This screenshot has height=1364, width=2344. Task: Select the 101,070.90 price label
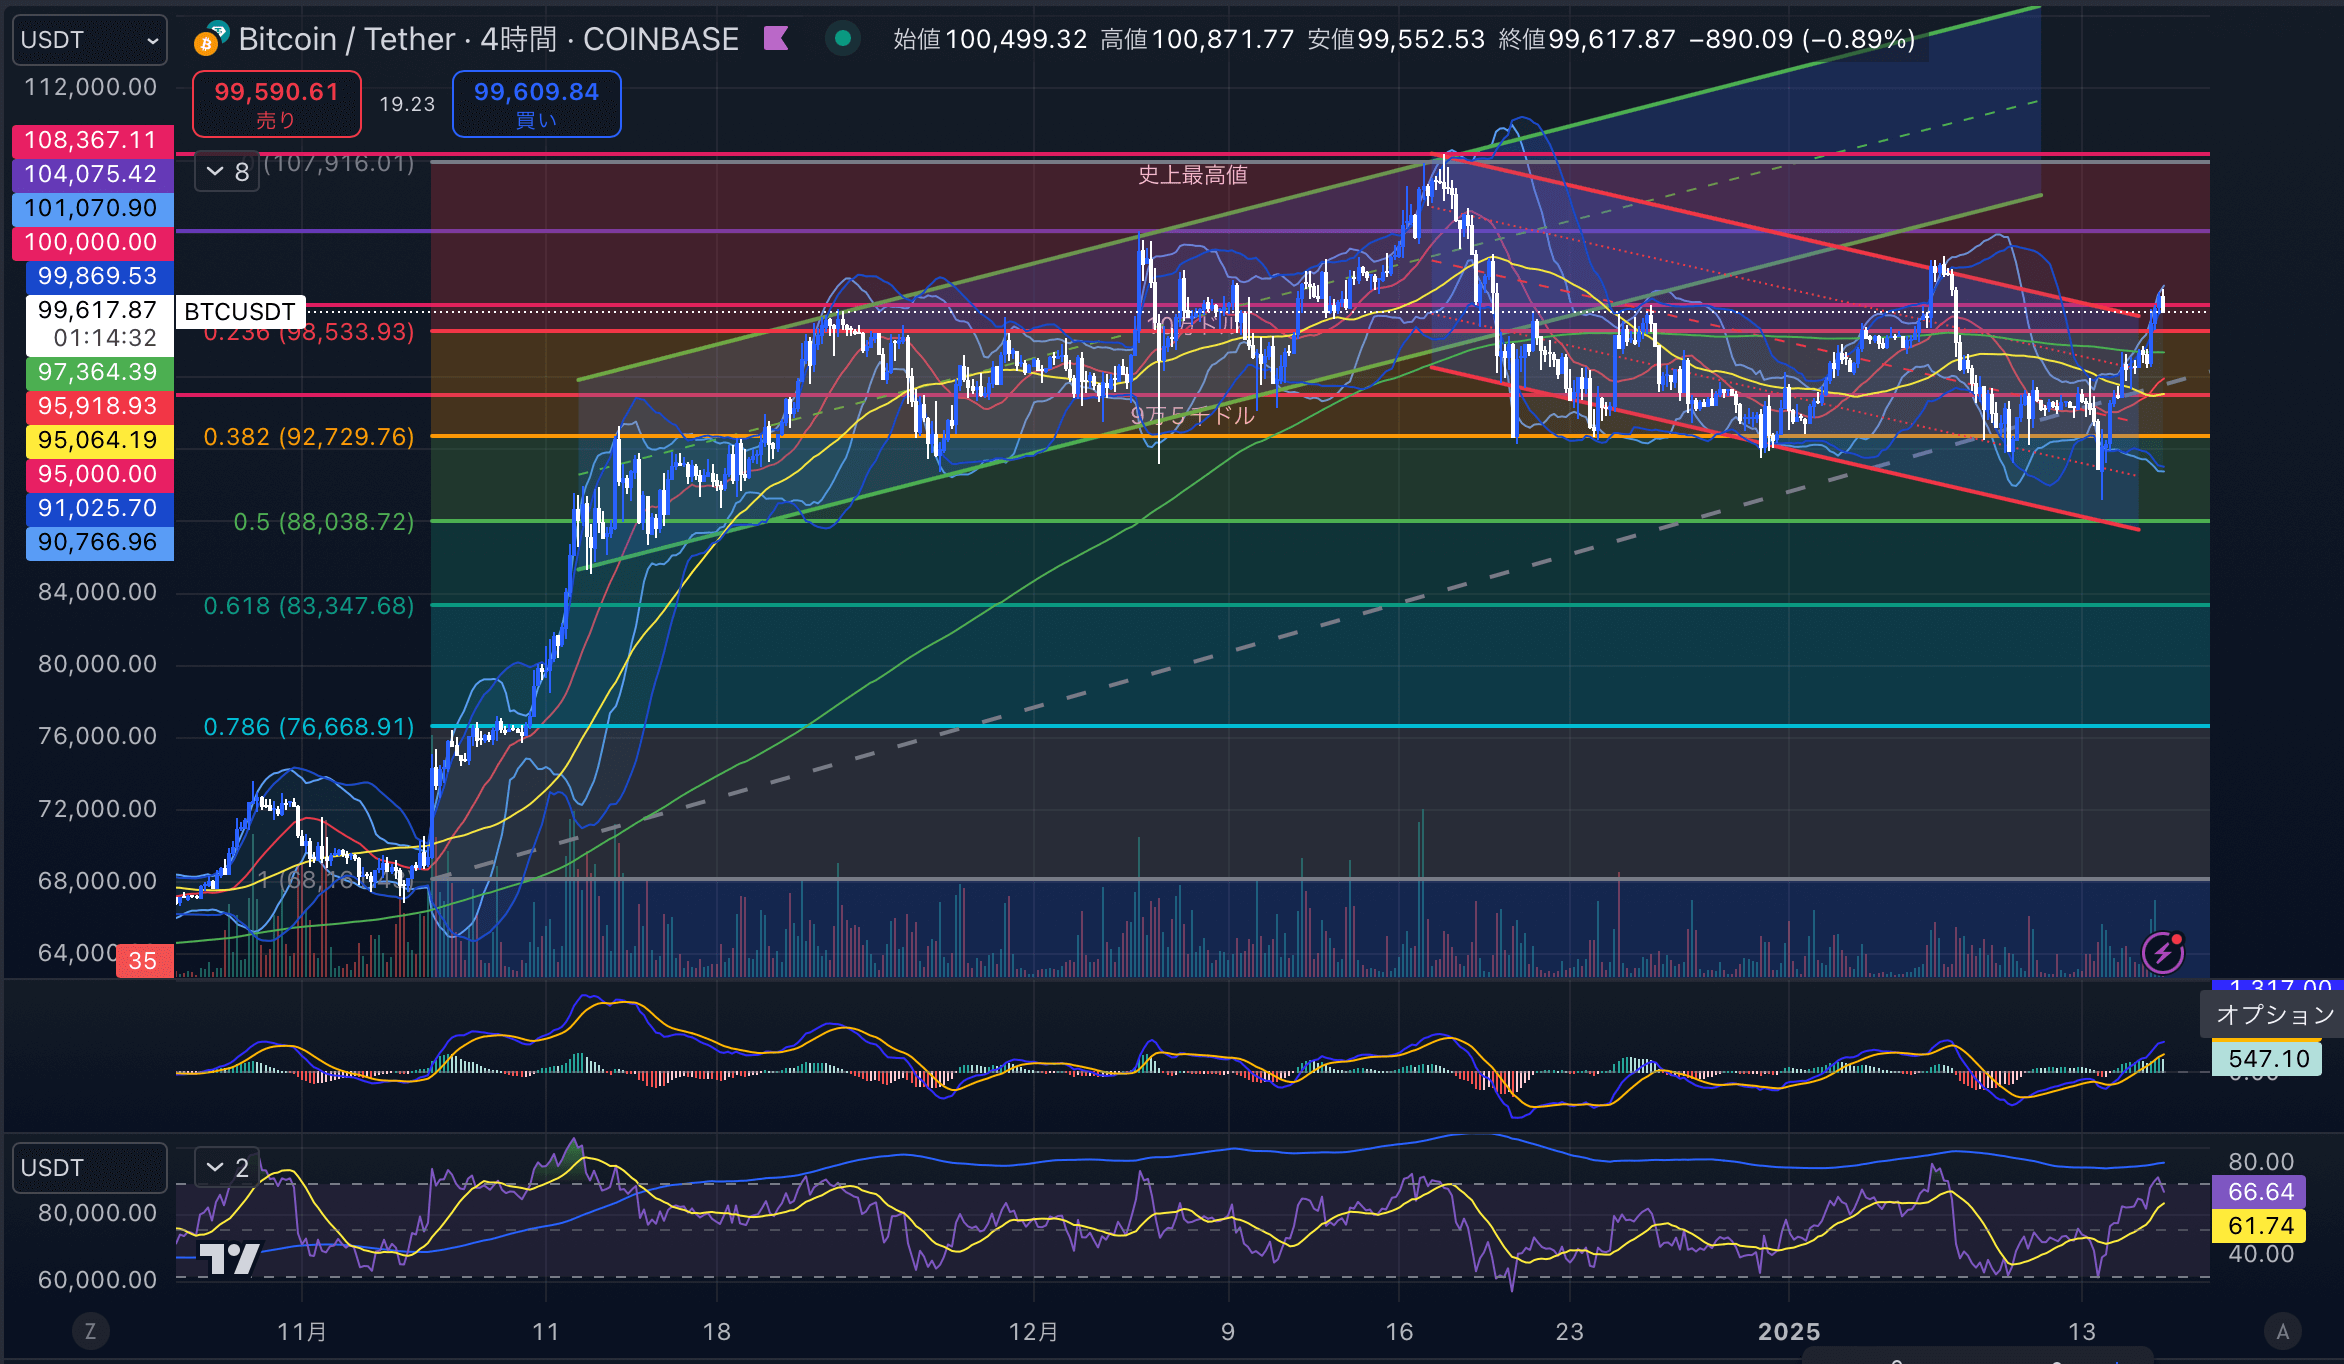pos(92,208)
